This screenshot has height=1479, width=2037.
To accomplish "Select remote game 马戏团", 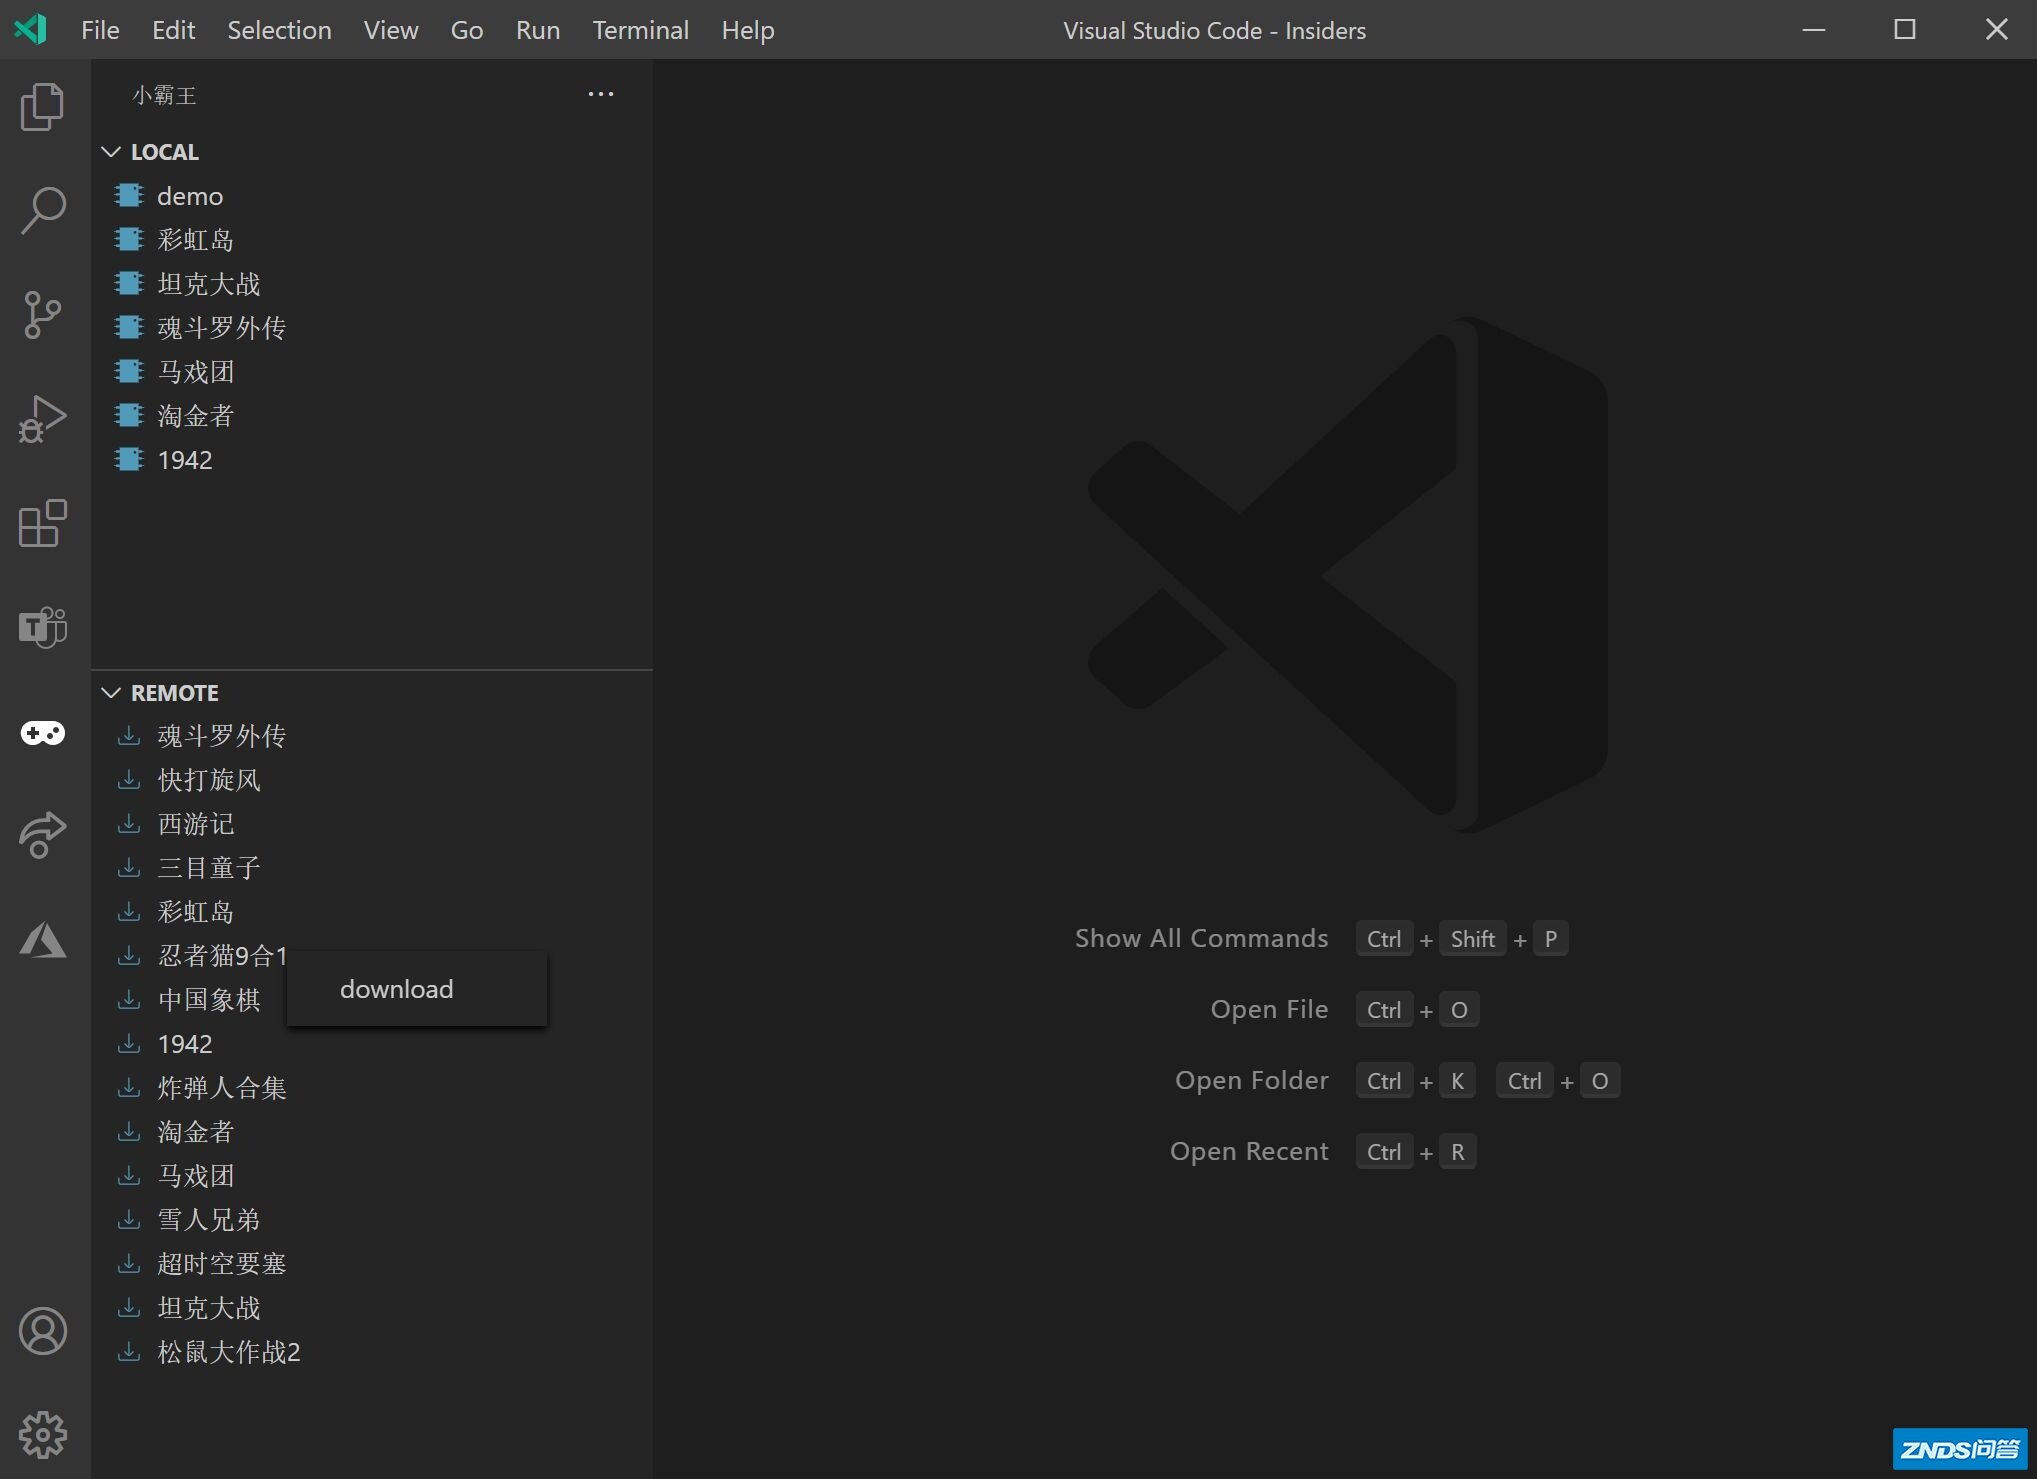I will tap(372, 1175).
